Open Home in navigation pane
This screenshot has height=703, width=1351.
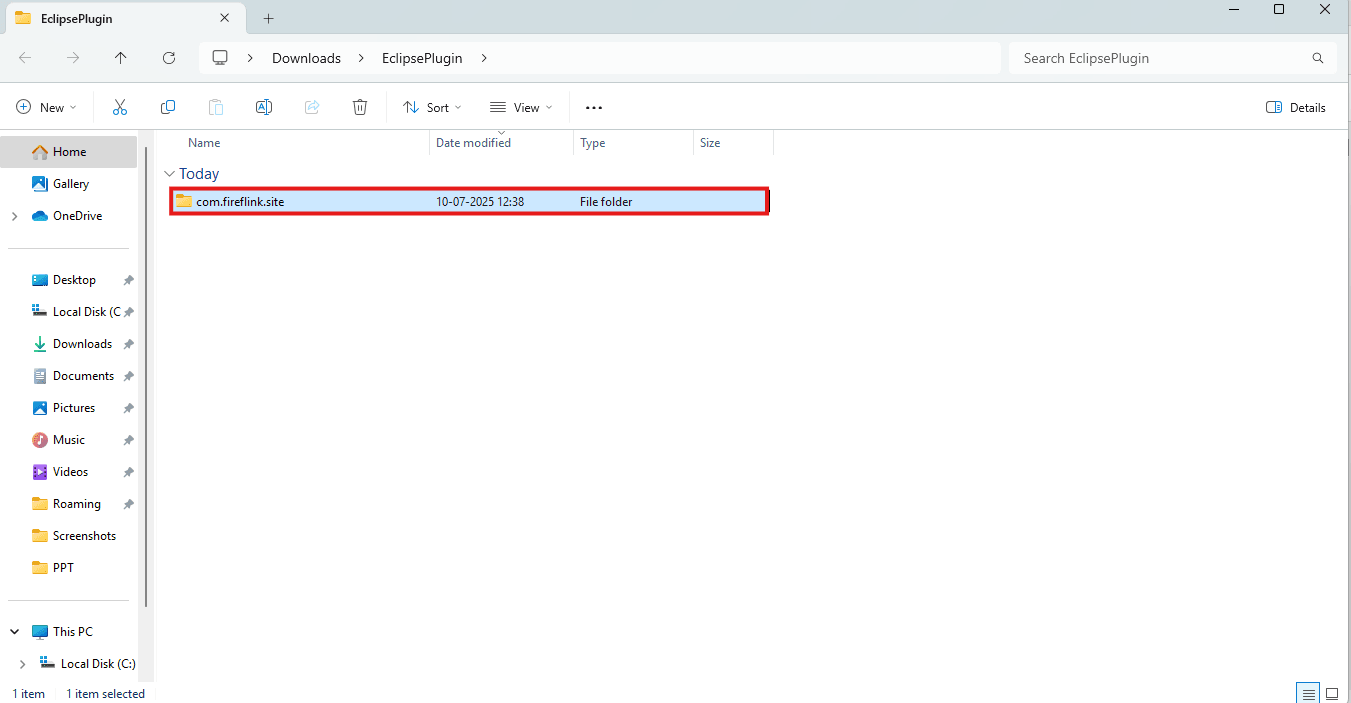[69, 152]
